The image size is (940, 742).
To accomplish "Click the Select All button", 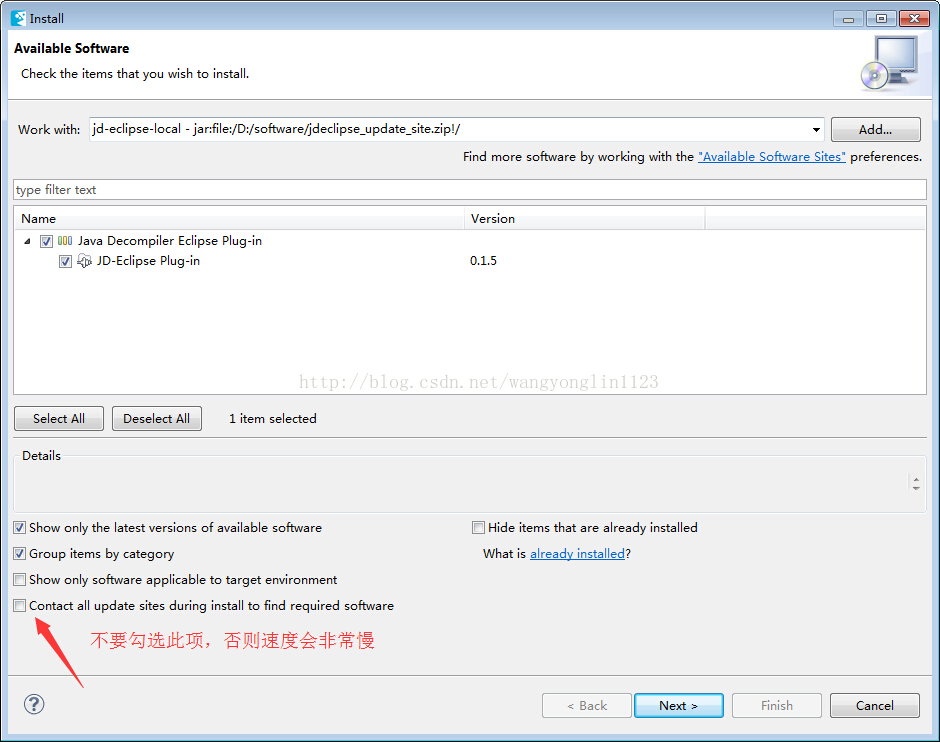I will pos(59,418).
